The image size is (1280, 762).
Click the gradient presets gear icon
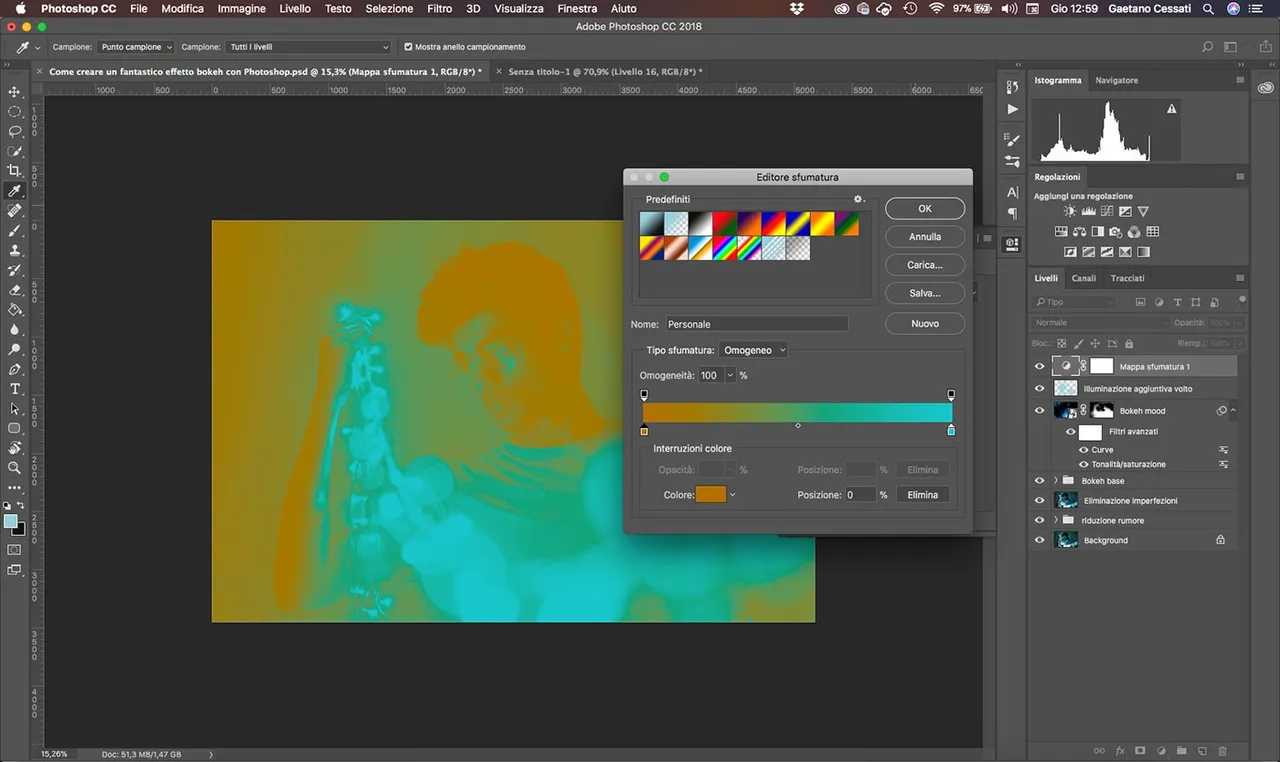point(858,200)
